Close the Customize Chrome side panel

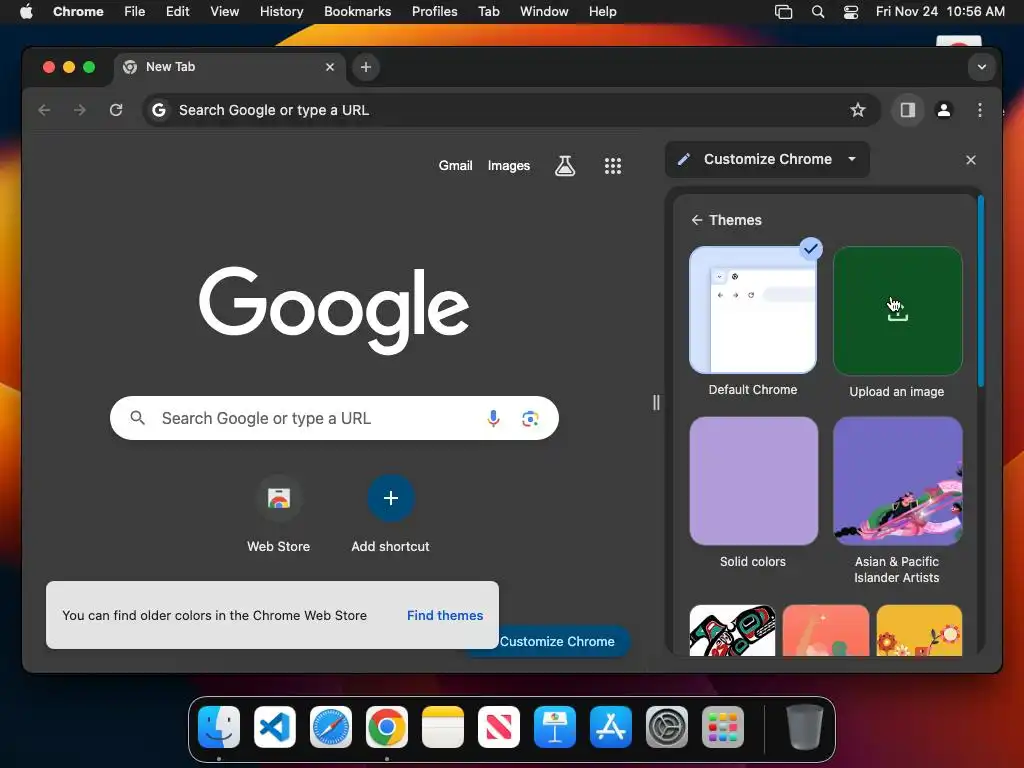pyautogui.click(x=970, y=160)
